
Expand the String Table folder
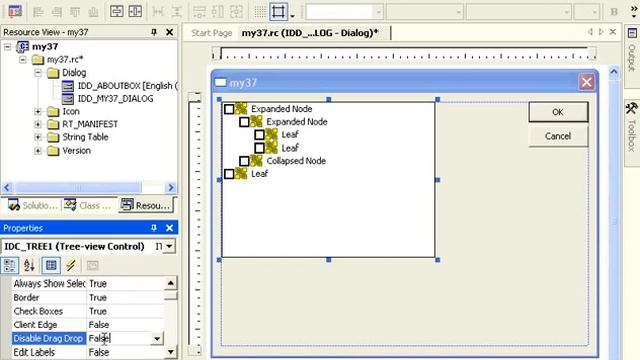[38, 138]
